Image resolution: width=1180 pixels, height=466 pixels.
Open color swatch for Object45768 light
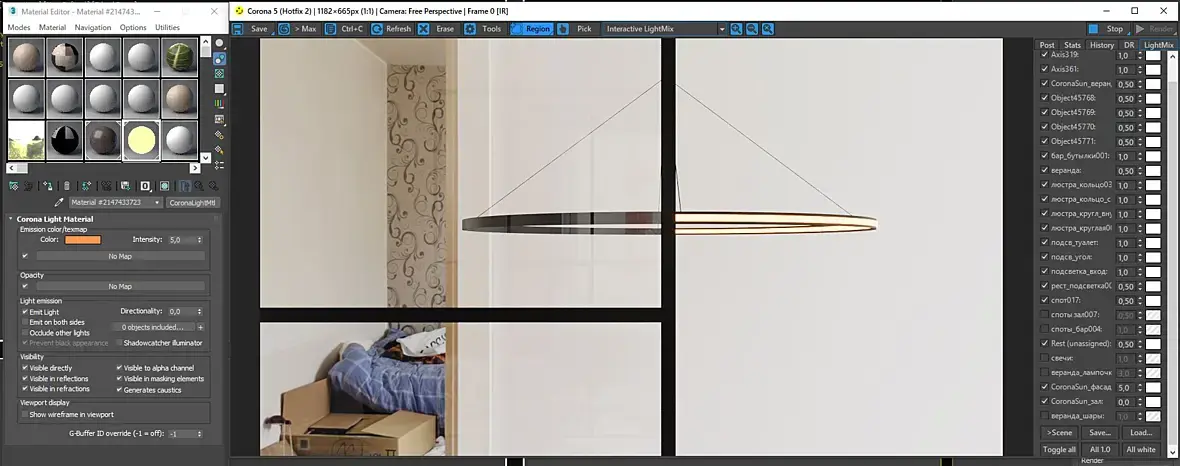[x=1153, y=99]
